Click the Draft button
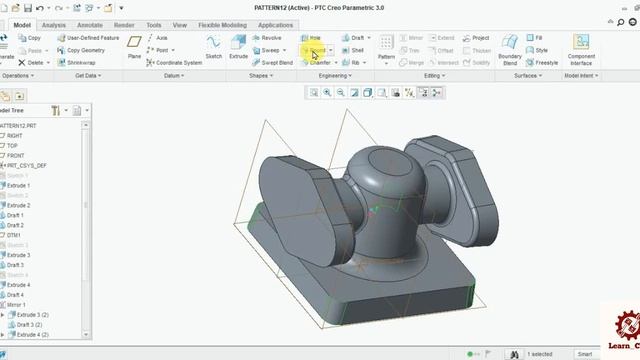Screen dimensions: 640x360 [x=353, y=38]
